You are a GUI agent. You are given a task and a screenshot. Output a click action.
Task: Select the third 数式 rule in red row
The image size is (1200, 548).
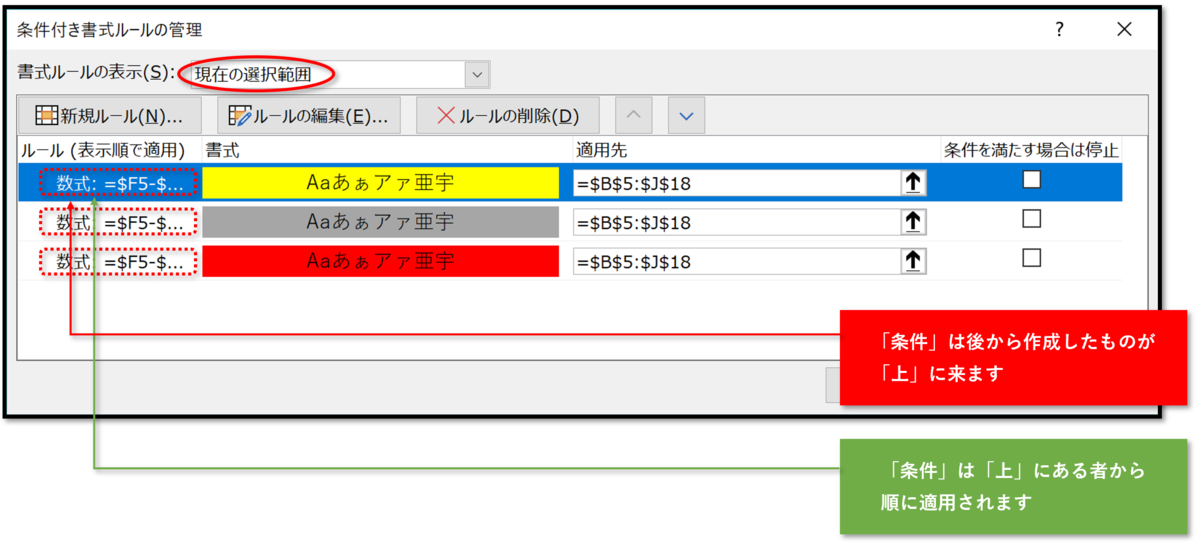pos(120,261)
